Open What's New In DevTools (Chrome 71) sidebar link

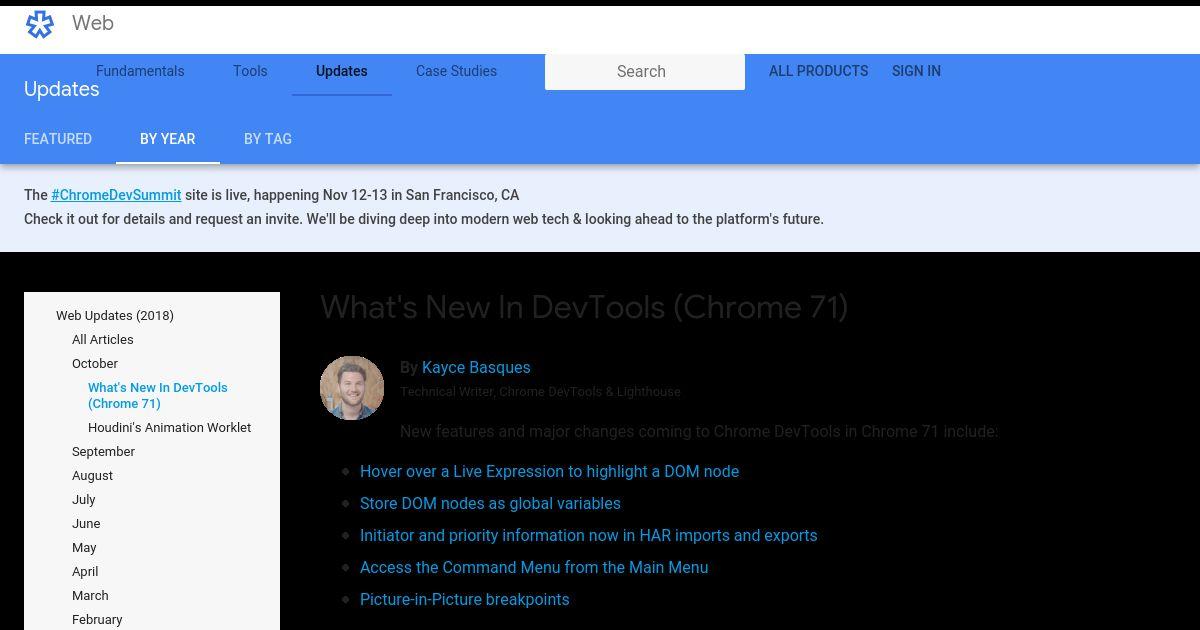(x=158, y=395)
